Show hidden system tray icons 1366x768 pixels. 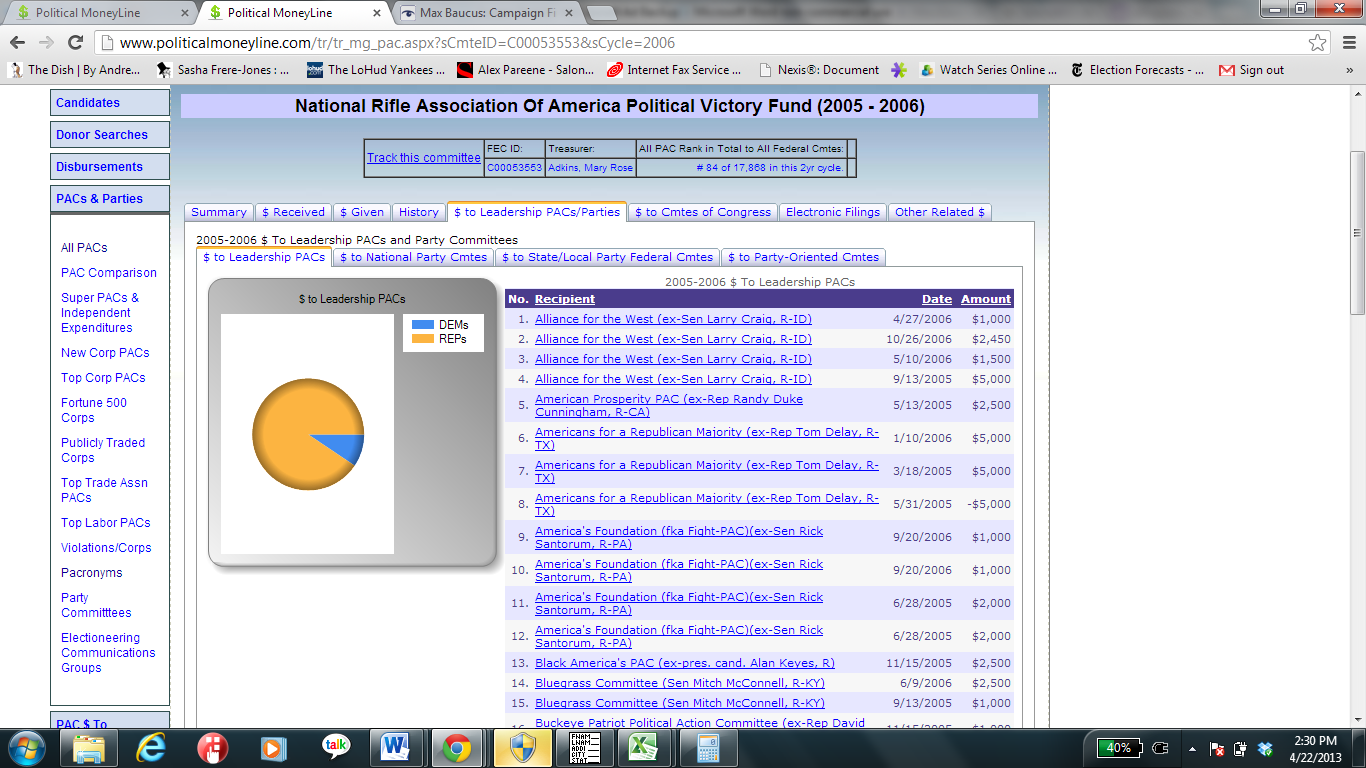click(1191, 748)
